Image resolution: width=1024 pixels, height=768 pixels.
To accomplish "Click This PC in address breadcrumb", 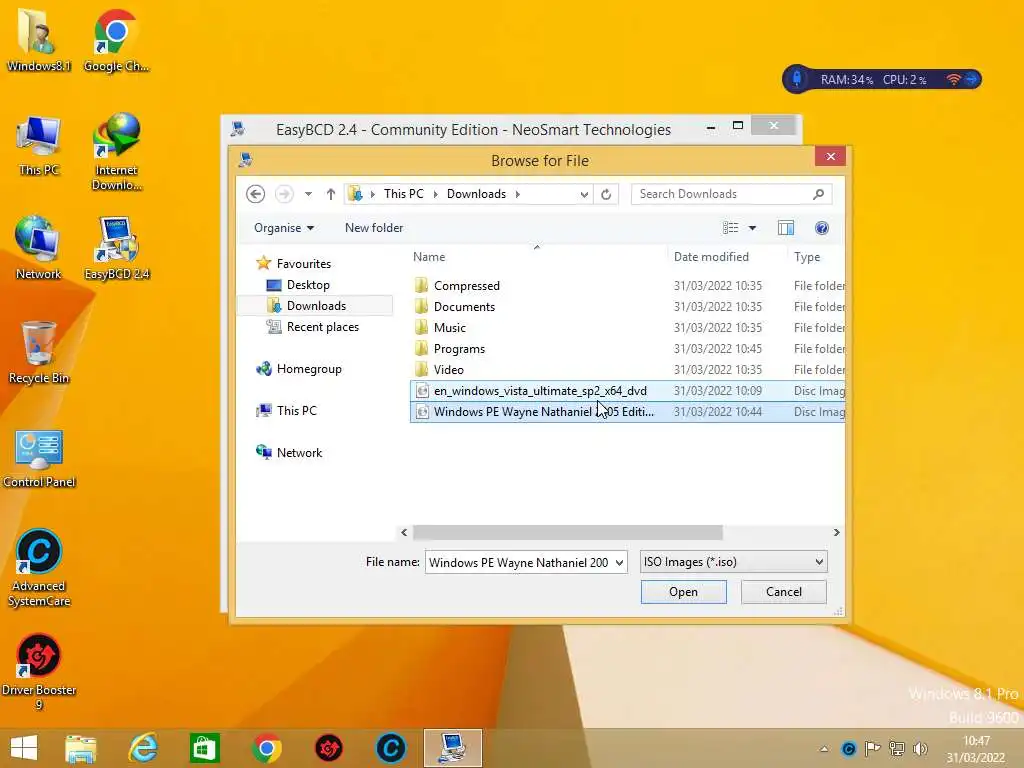I will pos(404,194).
